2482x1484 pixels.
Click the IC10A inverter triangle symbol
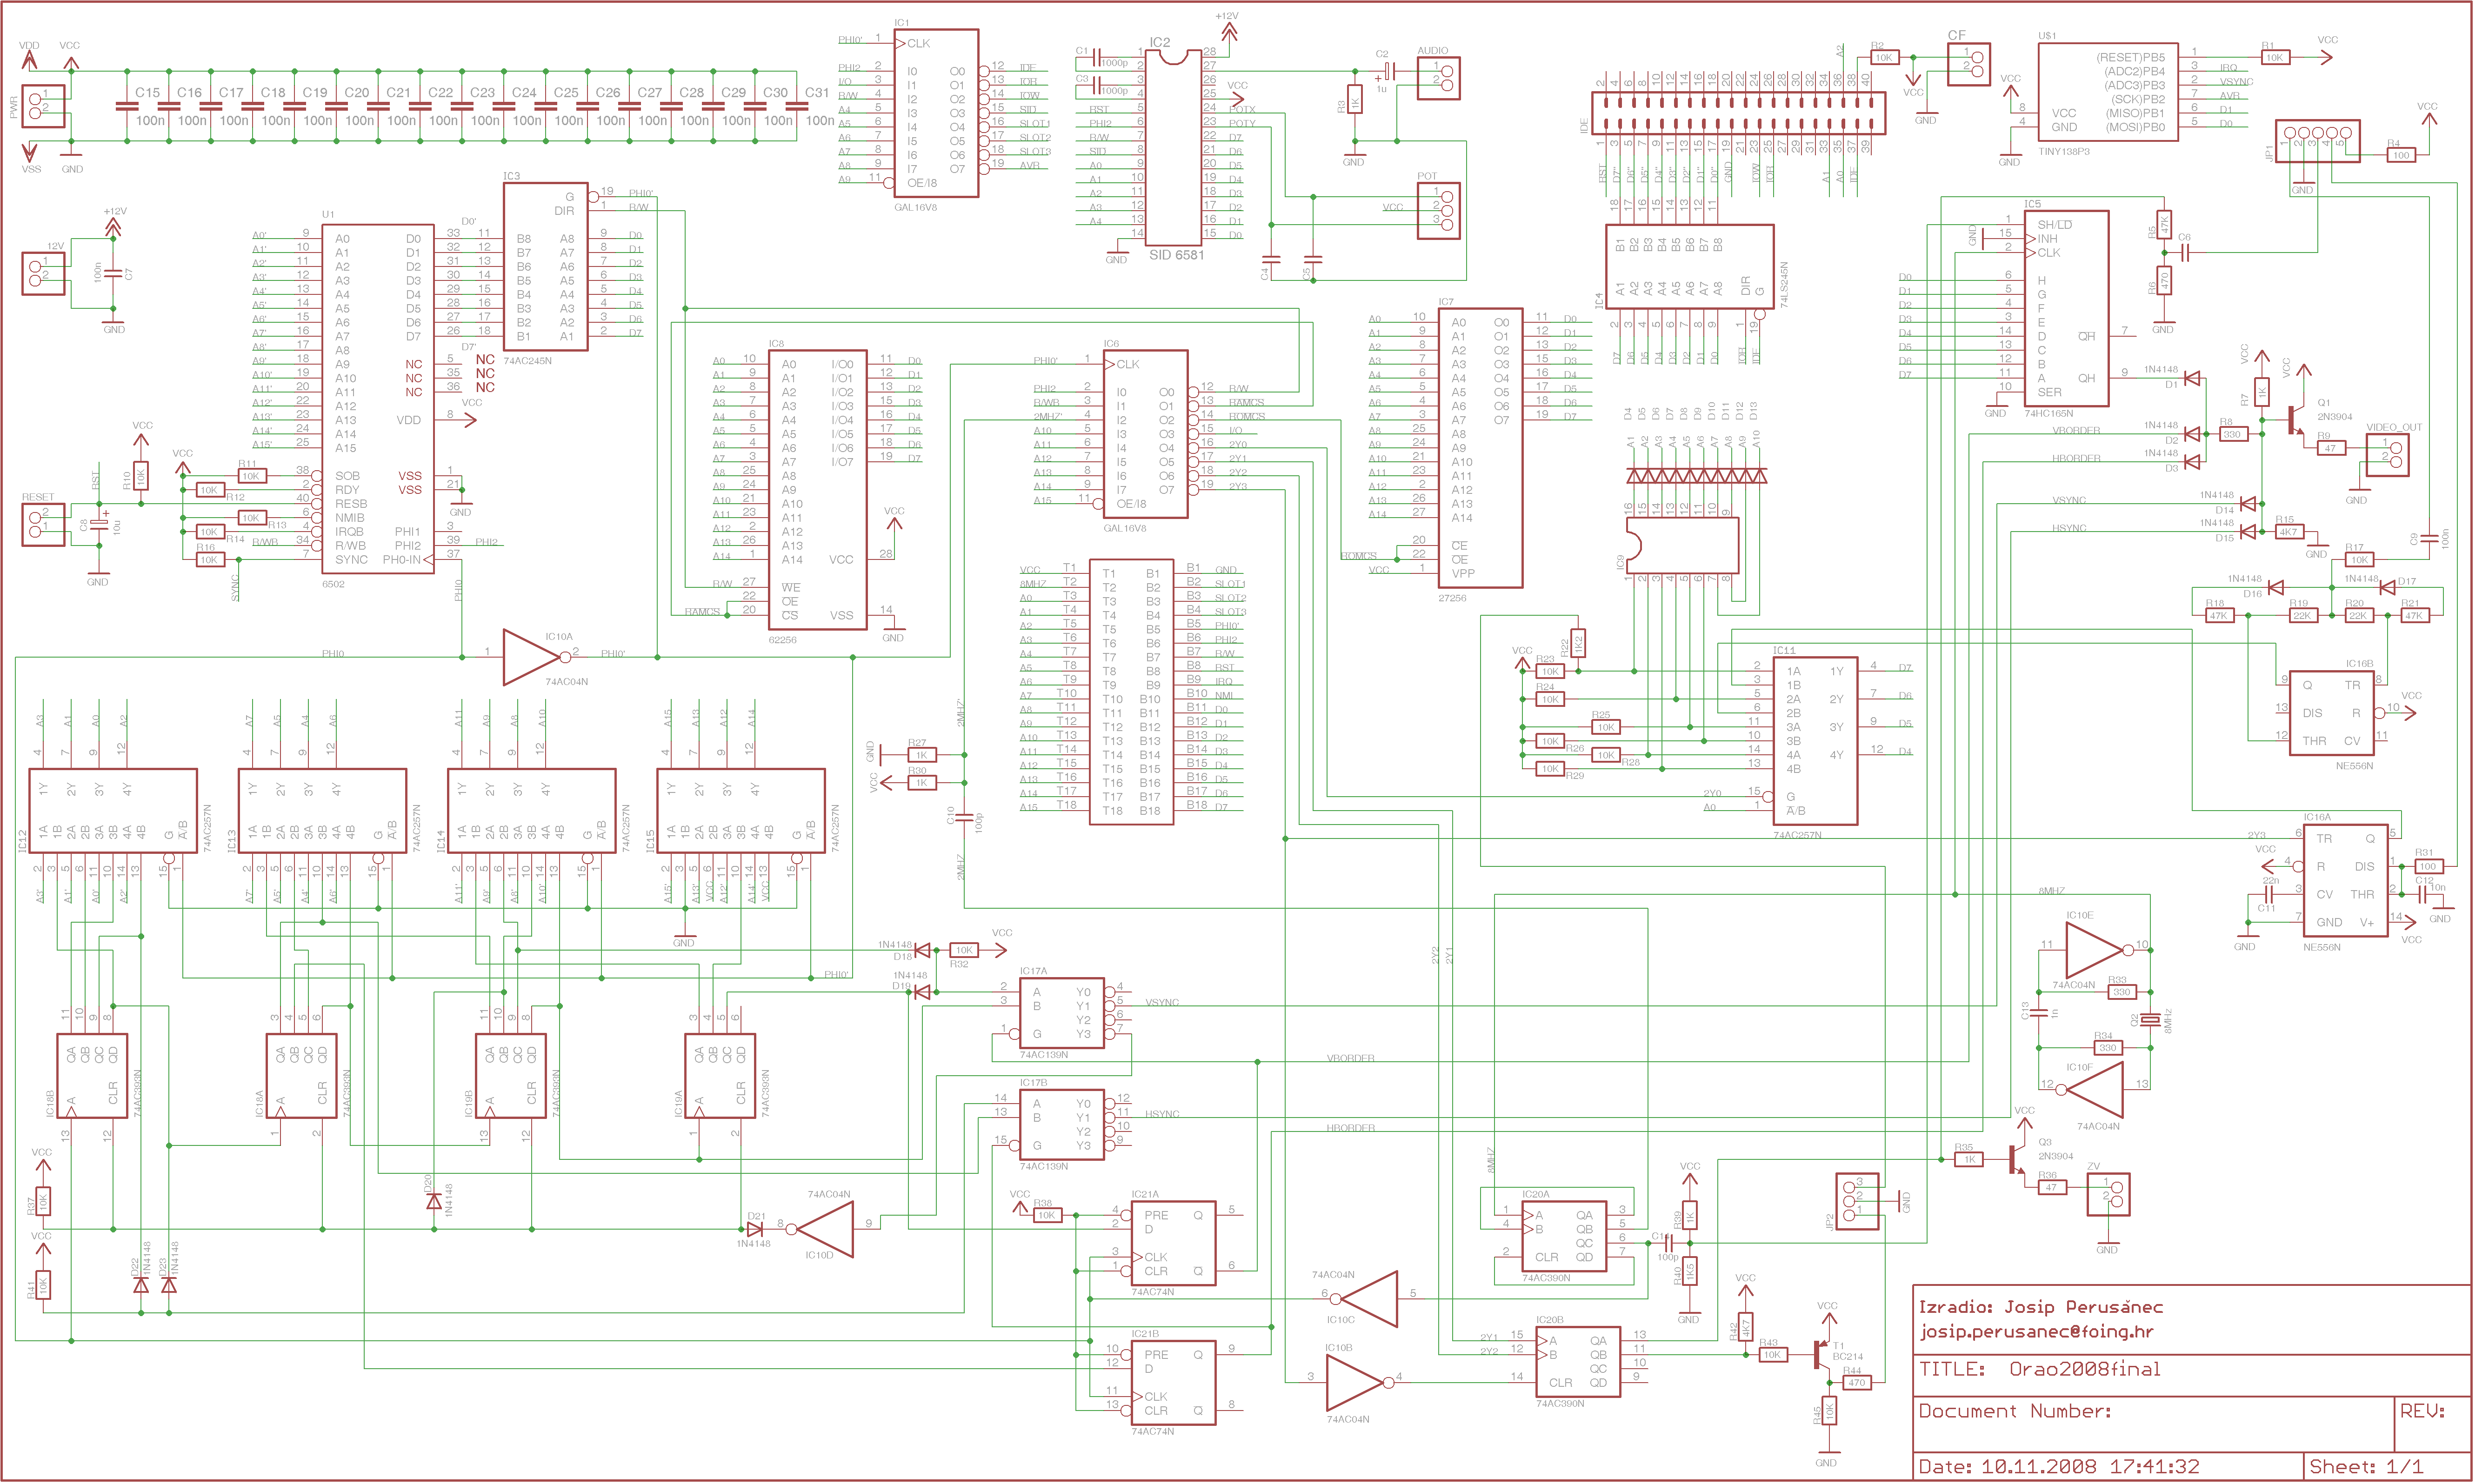[x=533, y=657]
